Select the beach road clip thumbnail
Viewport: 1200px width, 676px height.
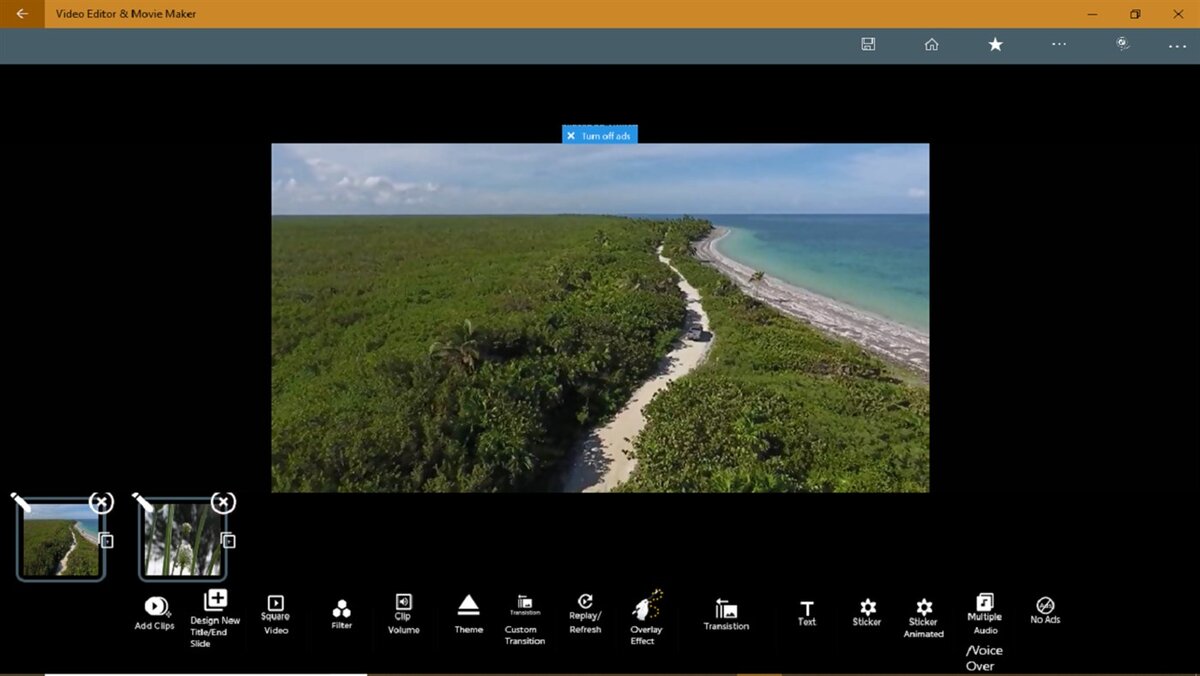click(x=60, y=541)
